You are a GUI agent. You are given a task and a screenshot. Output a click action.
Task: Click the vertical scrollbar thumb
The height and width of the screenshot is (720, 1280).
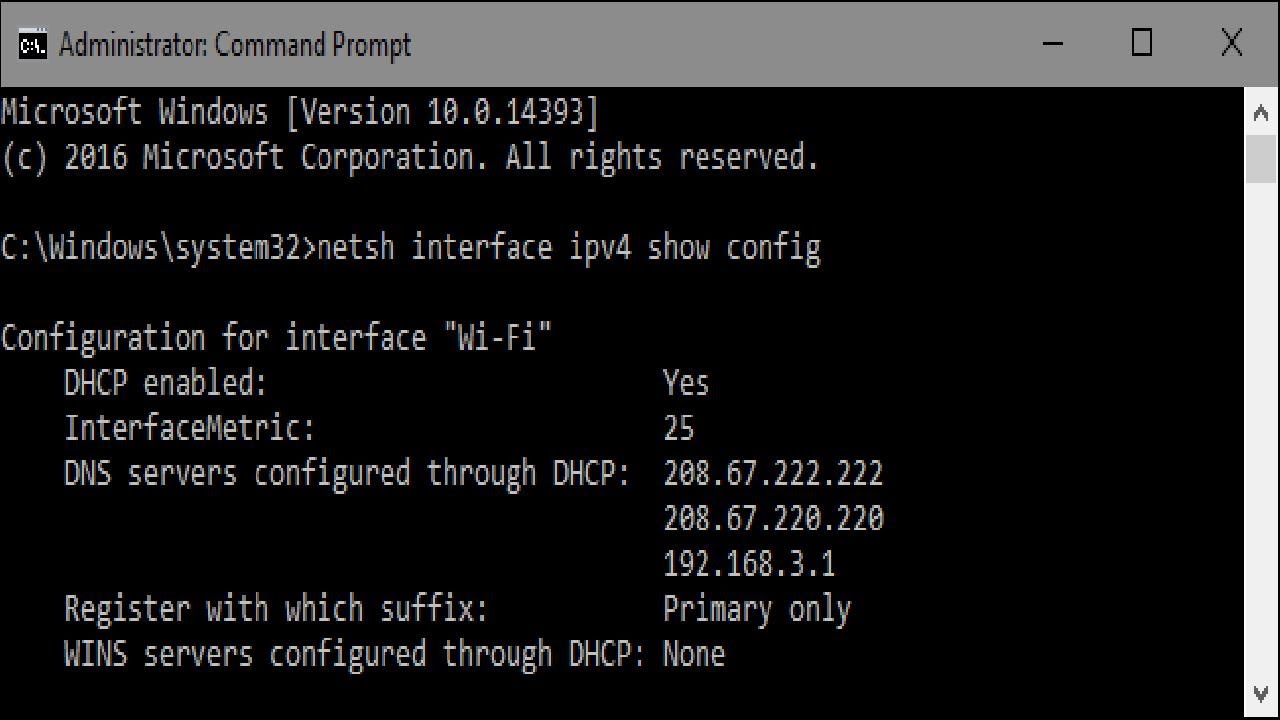(1261, 158)
